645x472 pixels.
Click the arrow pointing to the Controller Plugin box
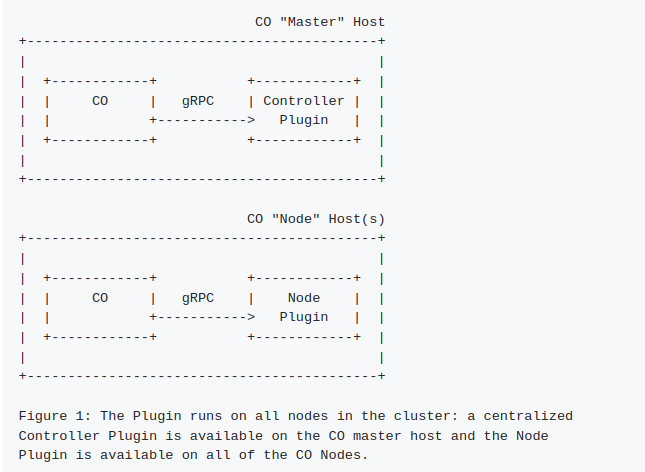(205, 120)
